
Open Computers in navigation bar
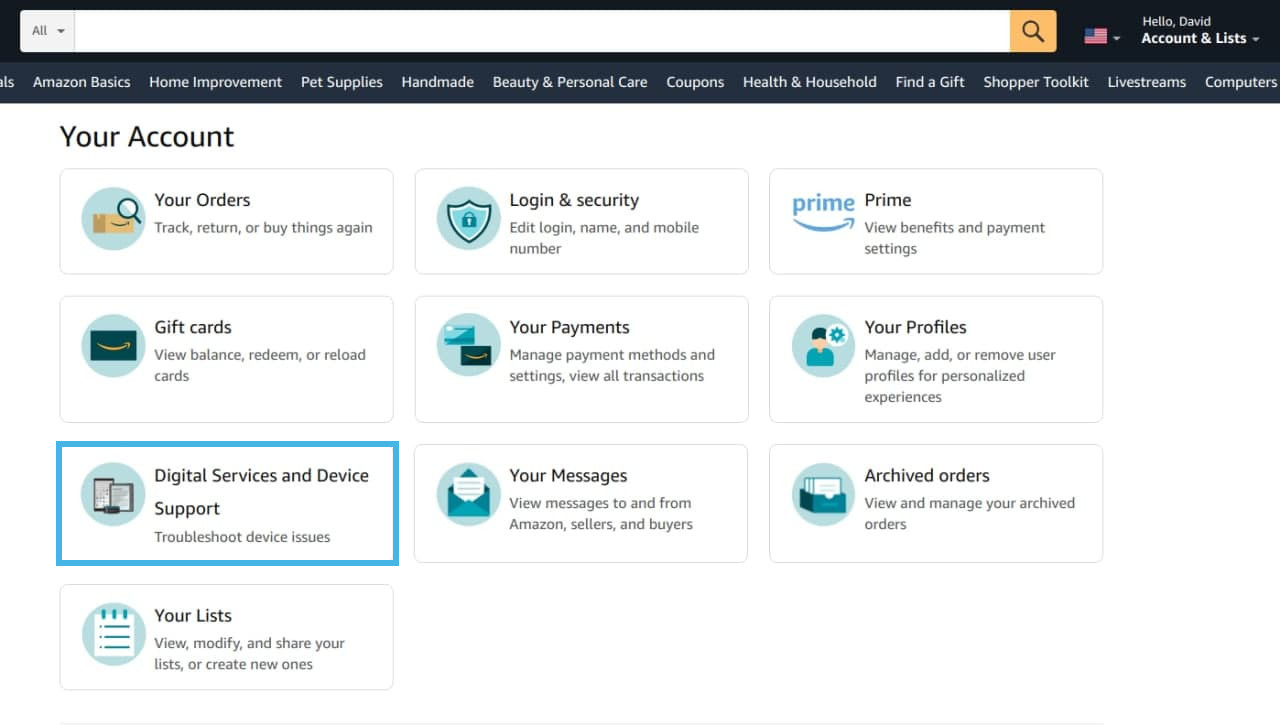(1241, 82)
